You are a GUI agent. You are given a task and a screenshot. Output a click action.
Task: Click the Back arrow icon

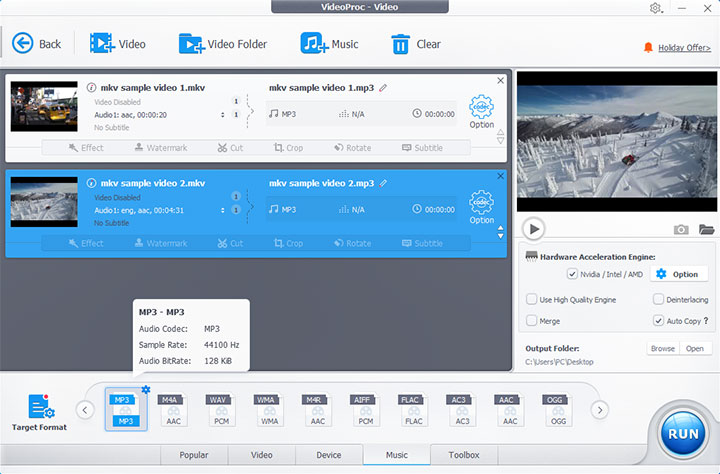[x=22, y=43]
